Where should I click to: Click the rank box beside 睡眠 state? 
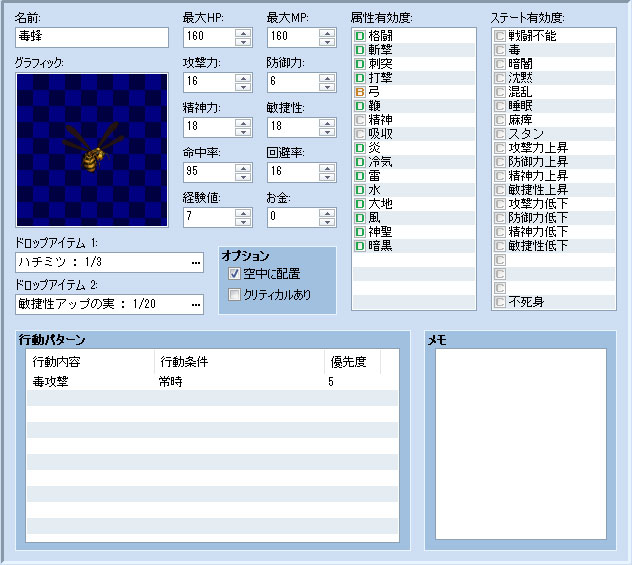[500, 106]
